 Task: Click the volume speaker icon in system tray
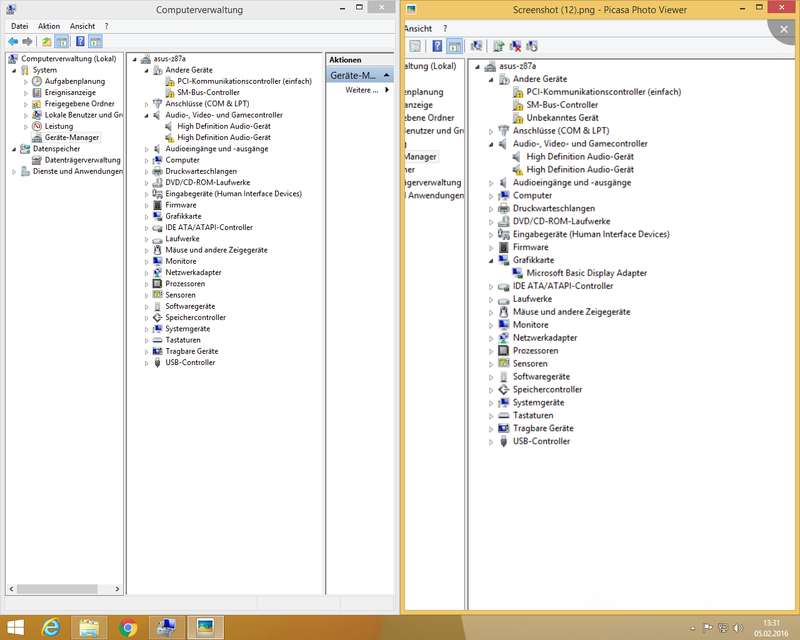(x=735, y=627)
